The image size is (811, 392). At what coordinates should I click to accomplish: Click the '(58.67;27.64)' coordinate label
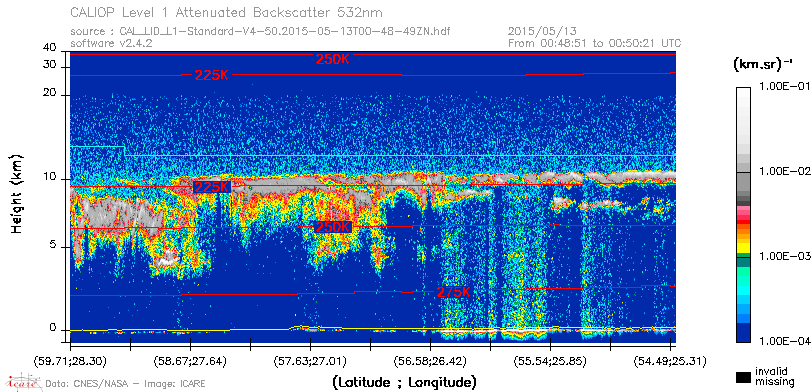coord(191,361)
